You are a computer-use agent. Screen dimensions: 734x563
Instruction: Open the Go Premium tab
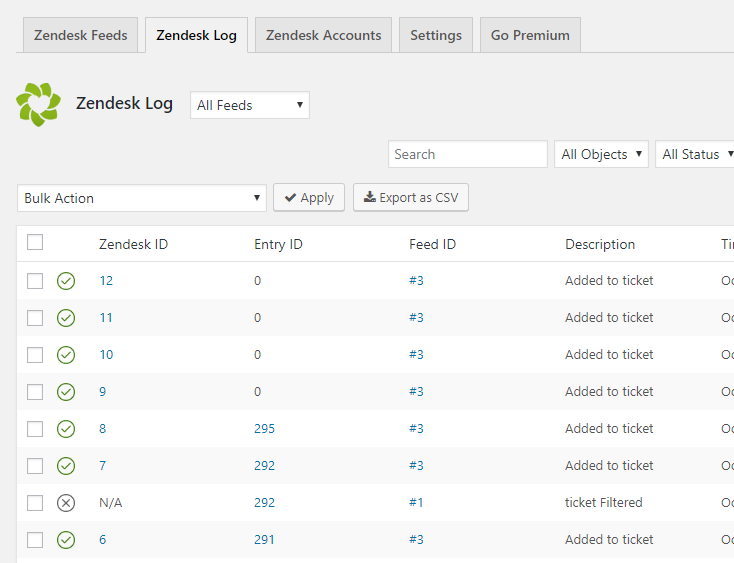click(x=530, y=35)
